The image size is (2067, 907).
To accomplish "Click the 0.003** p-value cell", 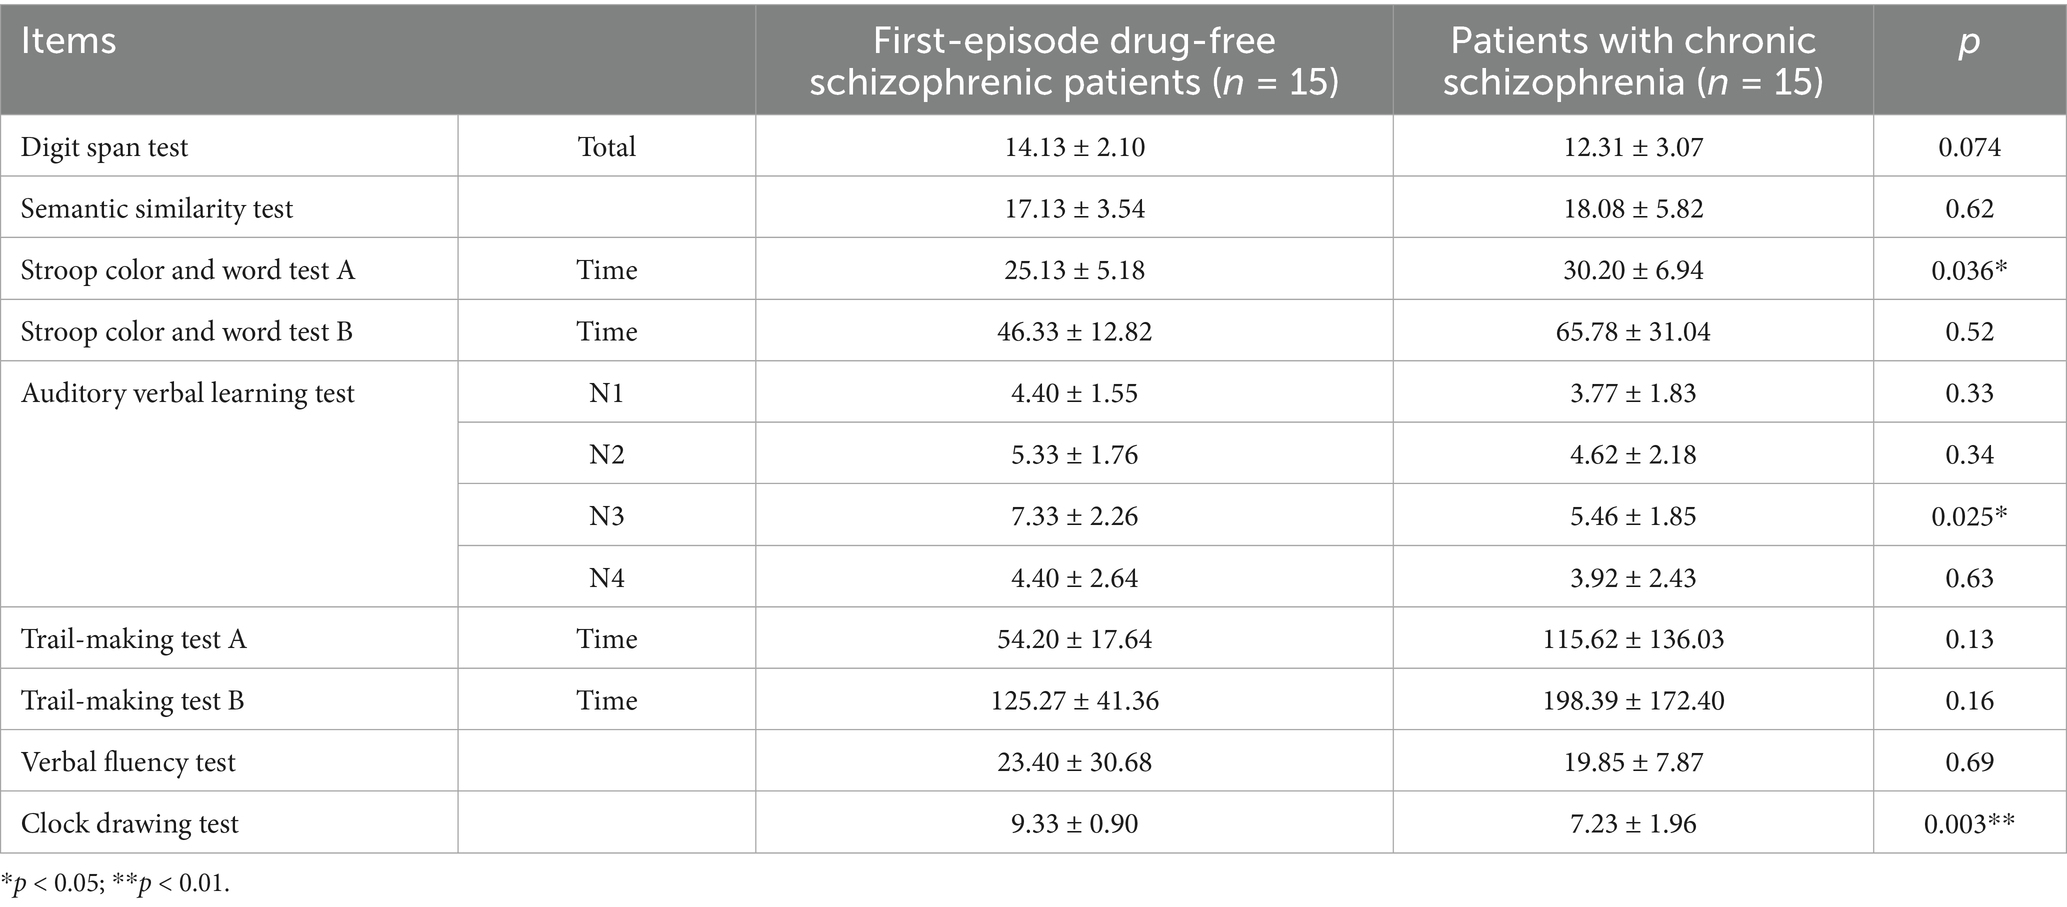I will [1969, 824].
